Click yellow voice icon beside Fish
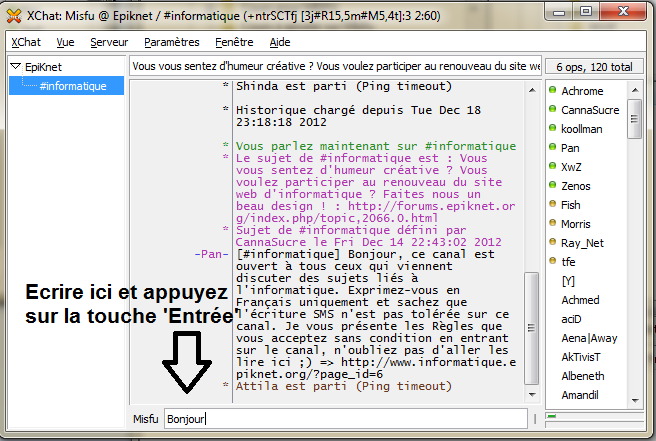Image resolution: width=656 pixels, height=441 pixels. tap(552, 204)
